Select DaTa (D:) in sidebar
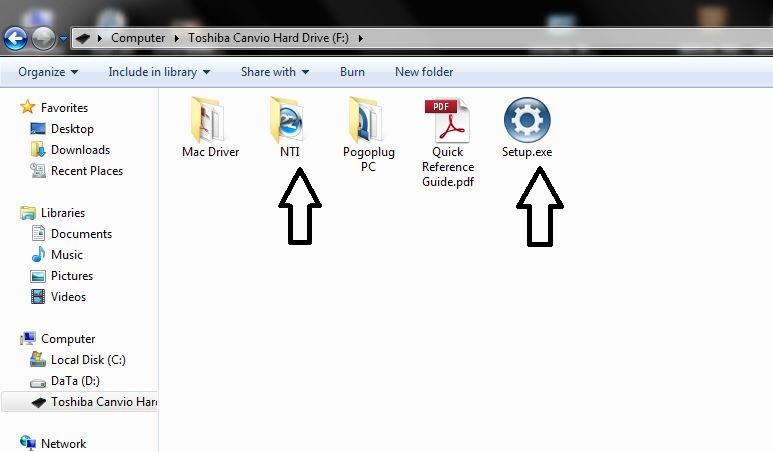Screen dimensions: 773x452 75,381
